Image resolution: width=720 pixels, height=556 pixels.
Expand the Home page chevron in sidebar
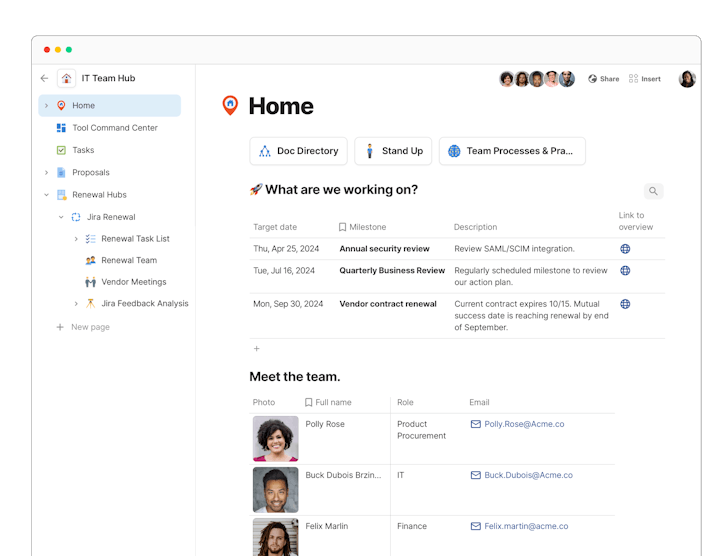46,106
